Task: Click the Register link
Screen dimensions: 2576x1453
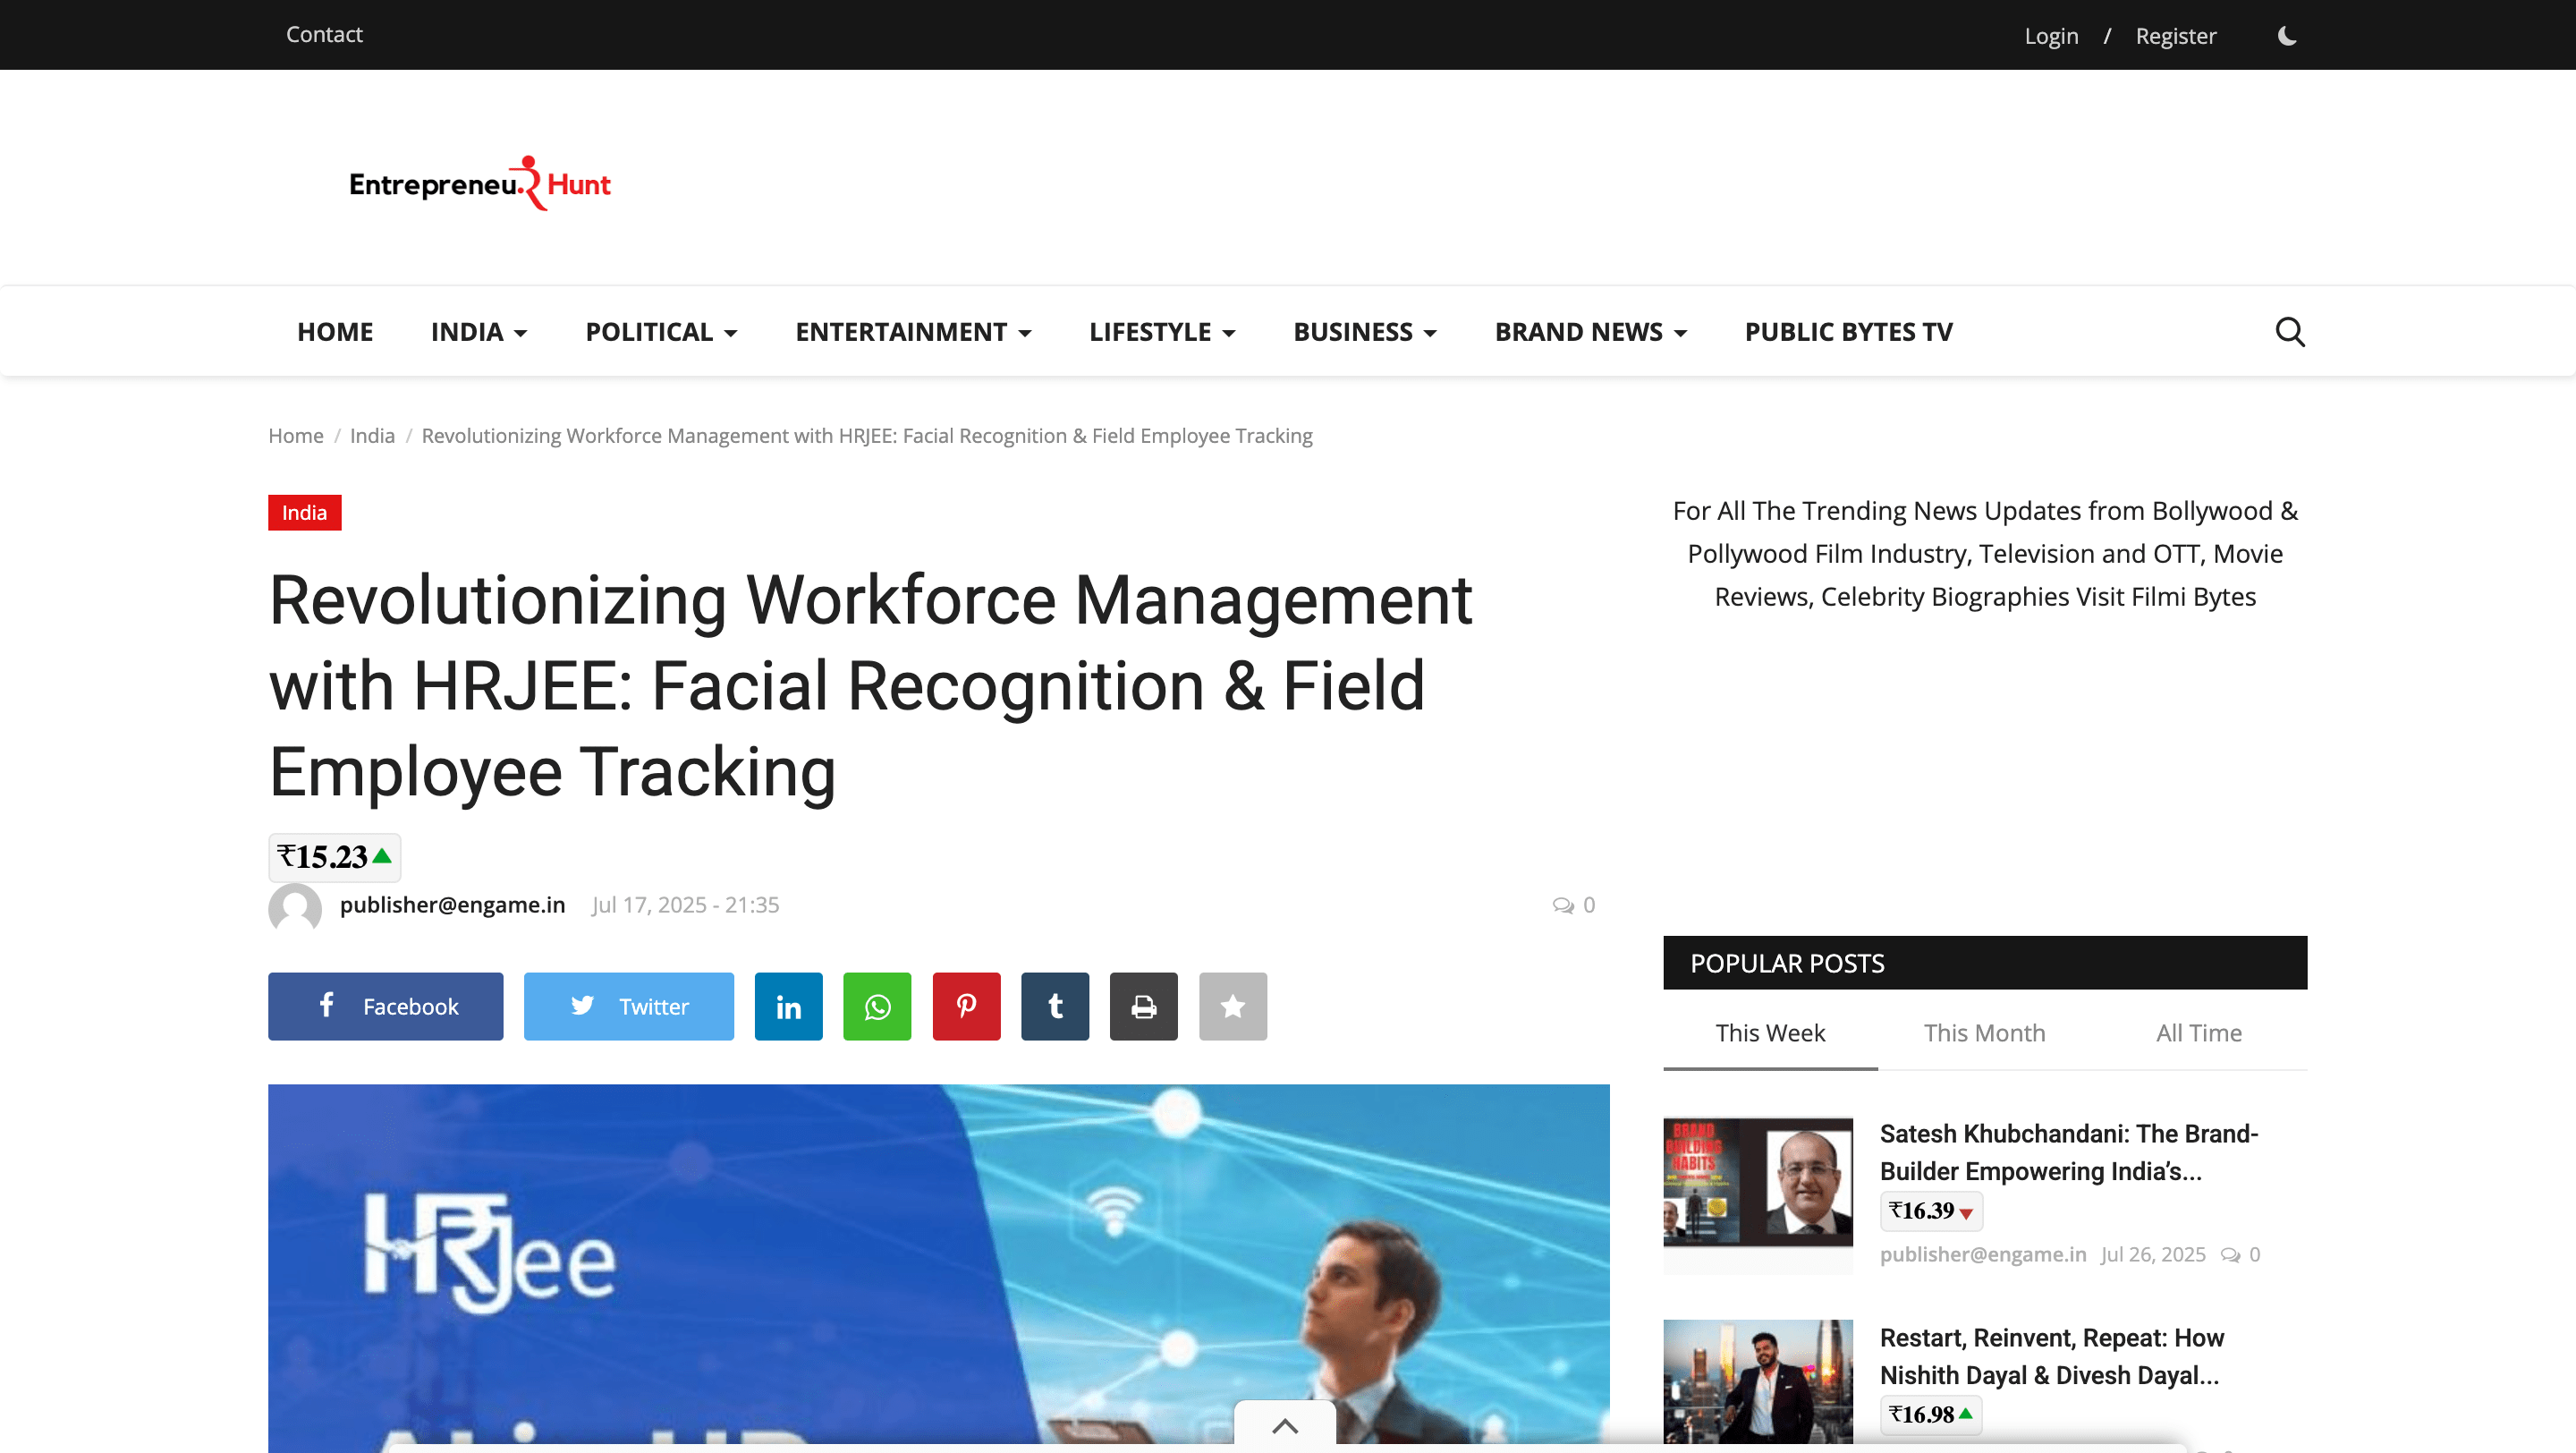Action: (2175, 36)
